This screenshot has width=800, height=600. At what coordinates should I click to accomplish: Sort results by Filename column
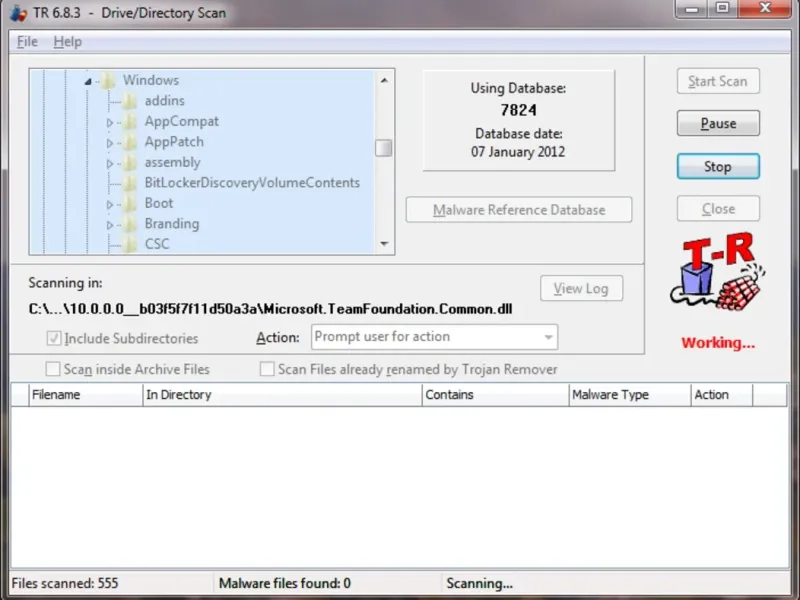coord(86,395)
